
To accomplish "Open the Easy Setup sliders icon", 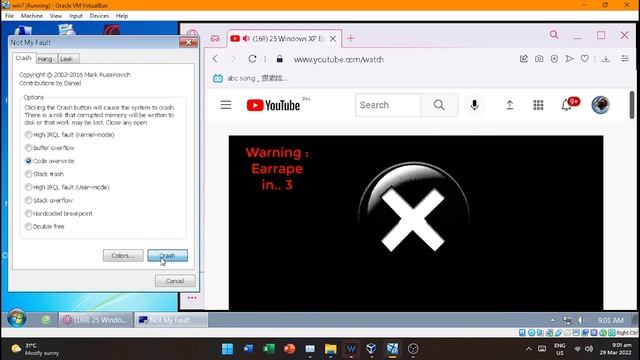I will [x=625, y=59].
